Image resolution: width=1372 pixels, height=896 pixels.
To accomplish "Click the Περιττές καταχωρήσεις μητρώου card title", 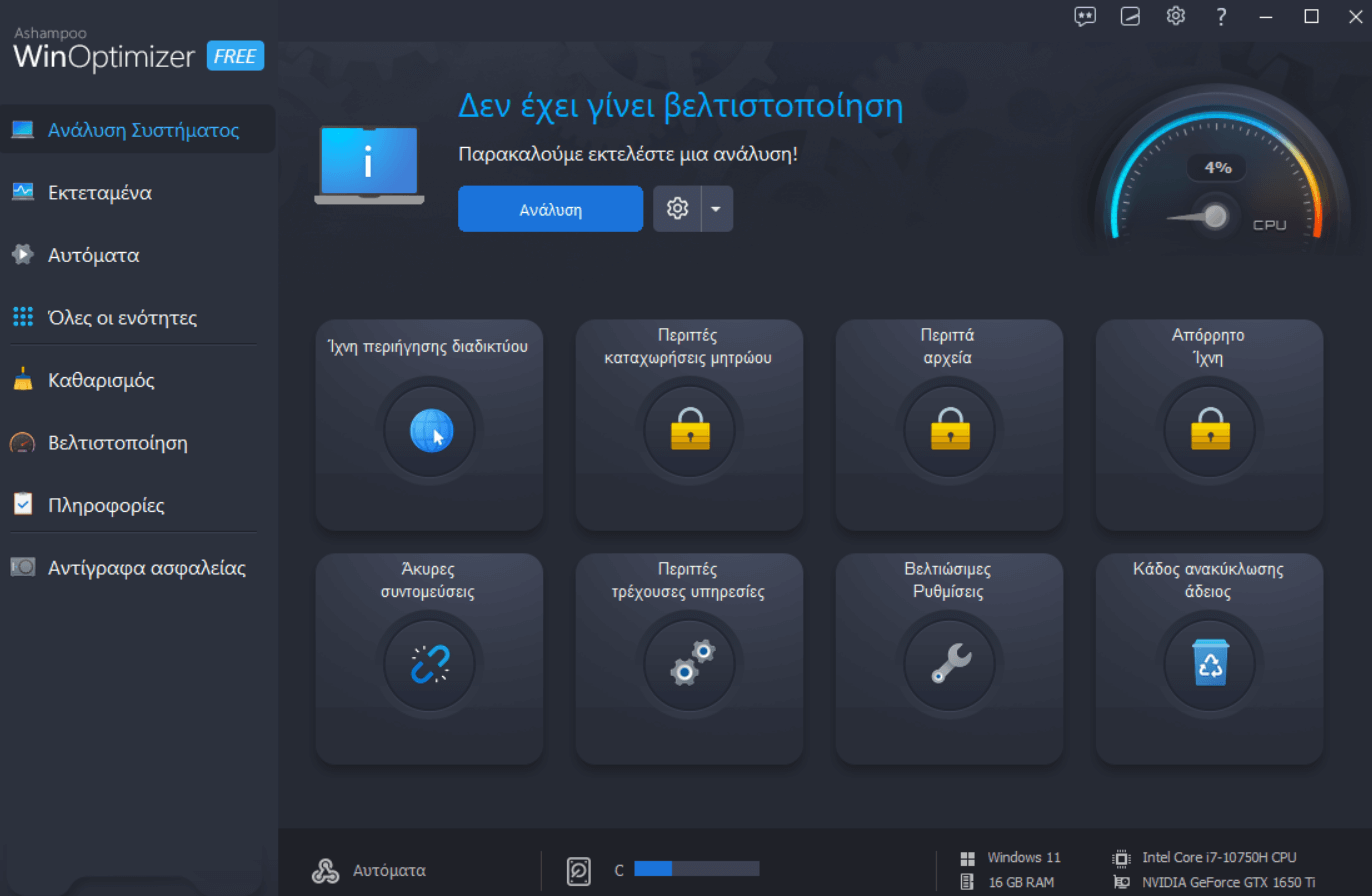I will (688, 346).
